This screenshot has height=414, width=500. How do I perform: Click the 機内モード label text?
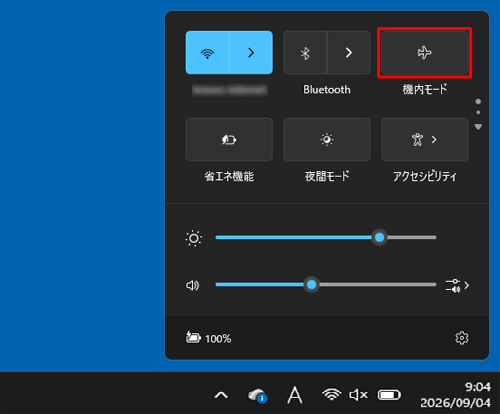[x=425, y=89]
